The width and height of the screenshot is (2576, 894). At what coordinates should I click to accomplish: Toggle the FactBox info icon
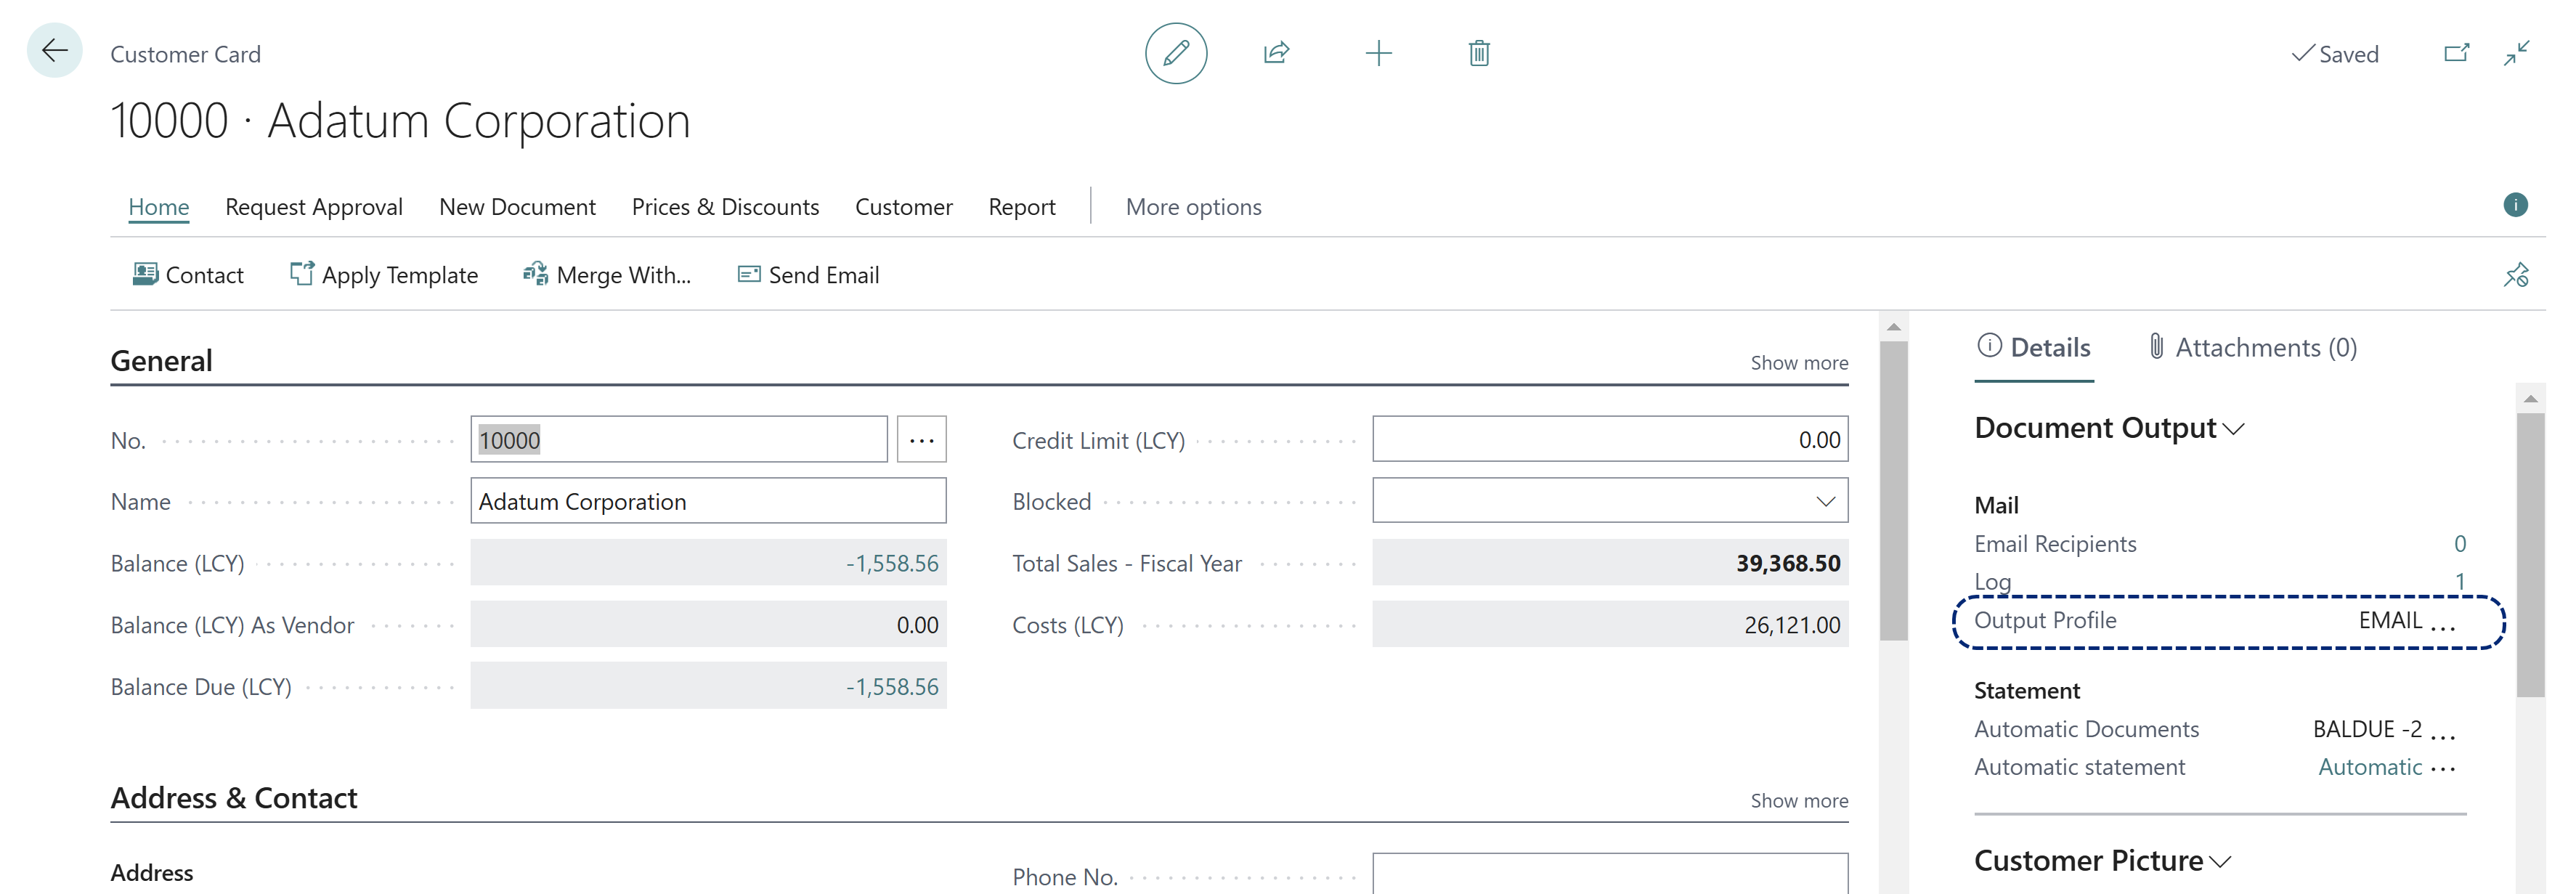[x=2516, y=205]
